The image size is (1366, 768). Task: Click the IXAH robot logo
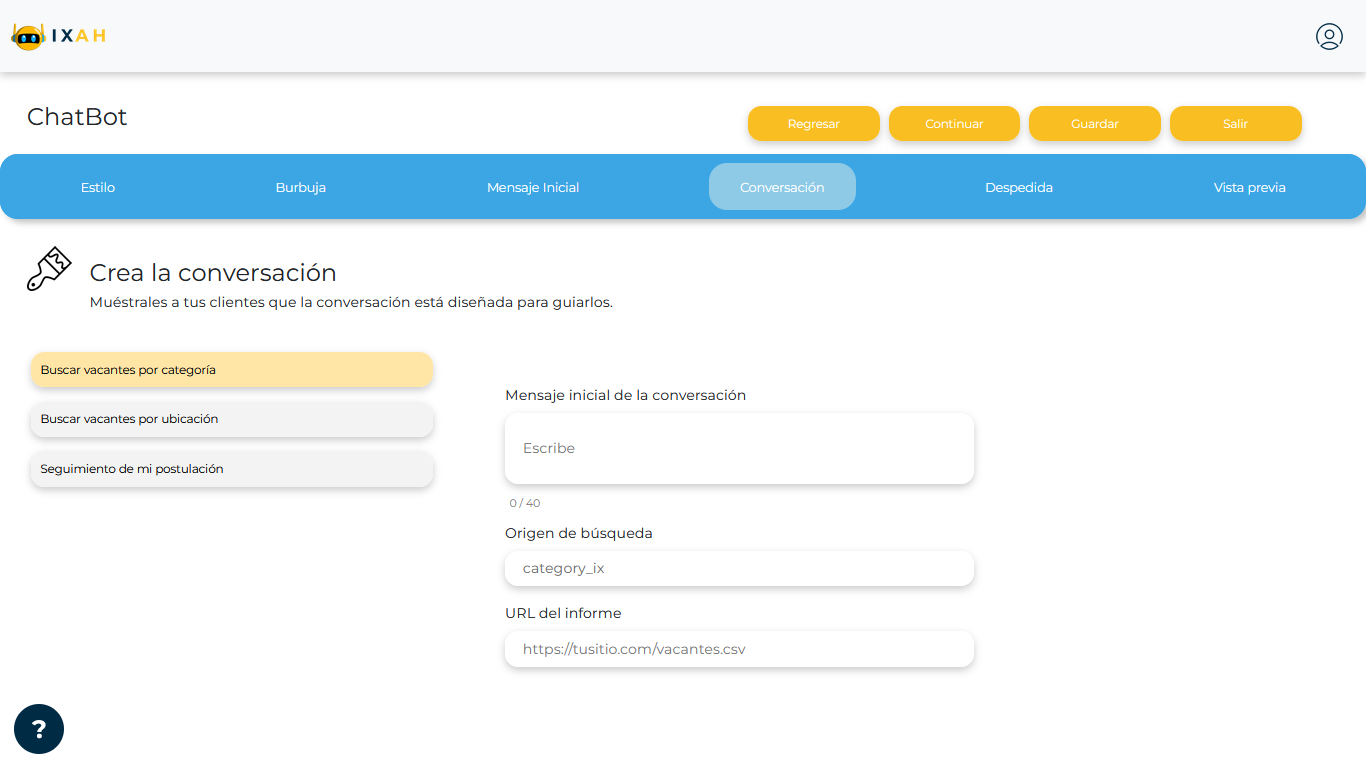pyautogui.click(x=58, y=36)
